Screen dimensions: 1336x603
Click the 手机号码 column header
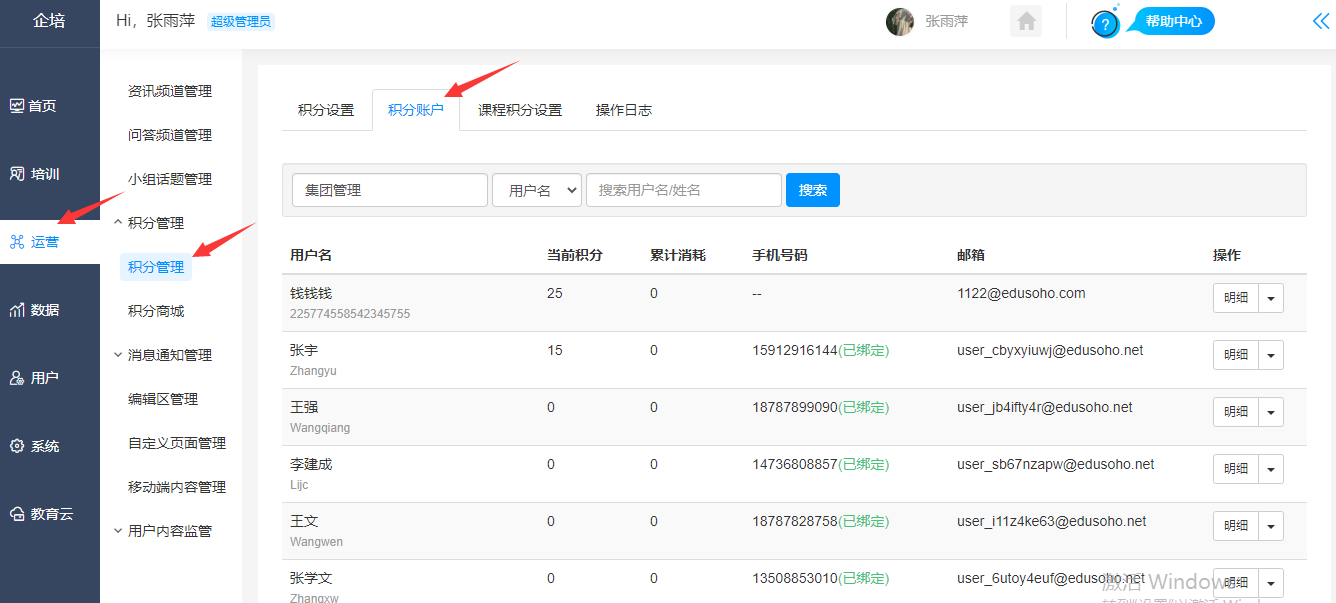point(780,255)
